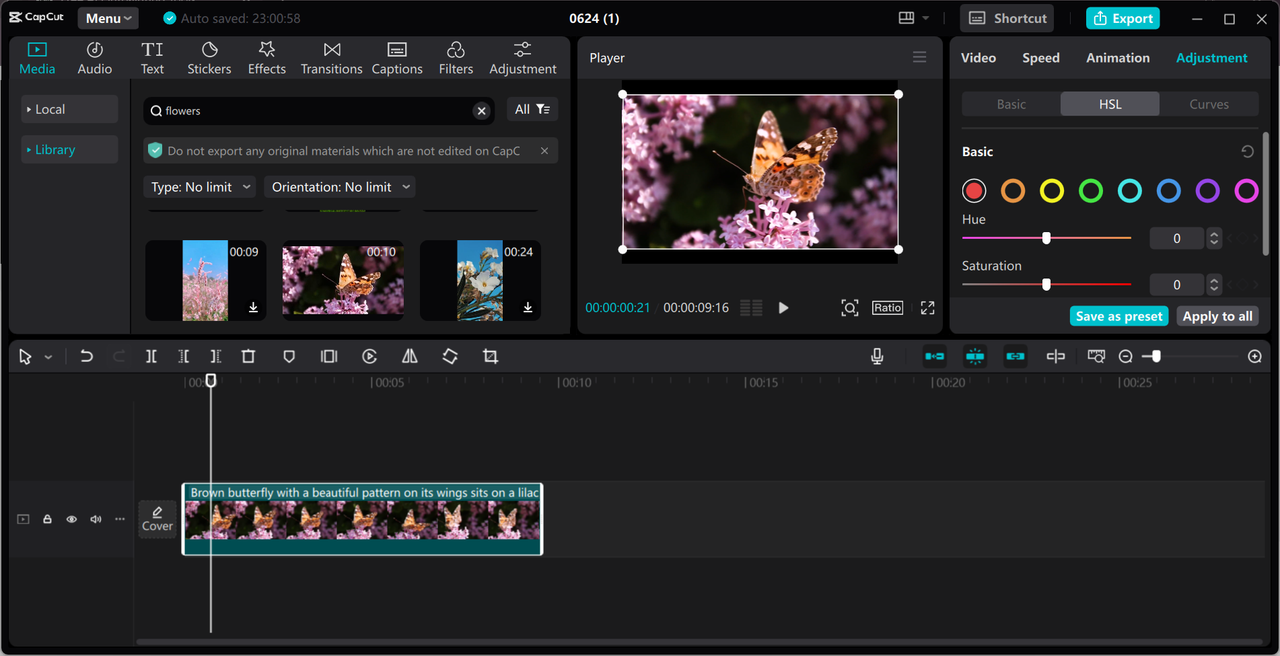Open the selection tool mode dropdown arrow
The width and height of the screenshot is (1280, 656).
tap(48, 357)
